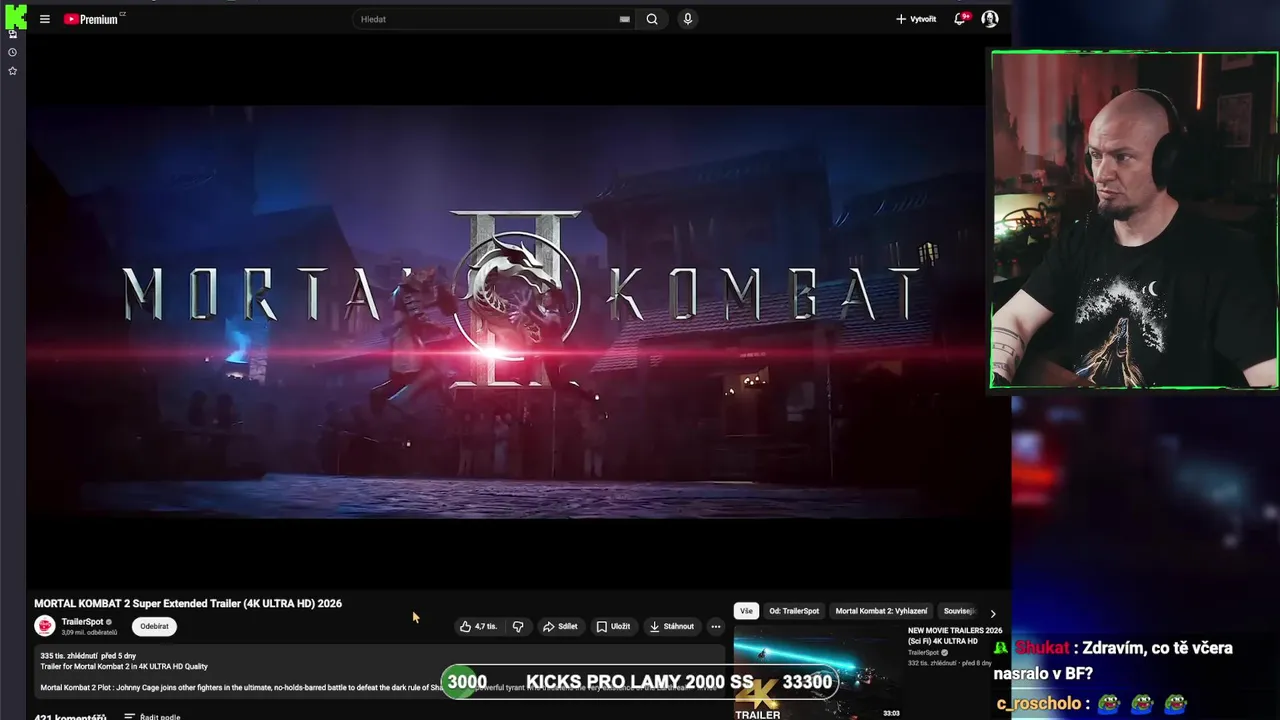This screenshot has height=720, width=1280.
Task: Open the TrailerSpot channel name link
Action: click(82, 622)
